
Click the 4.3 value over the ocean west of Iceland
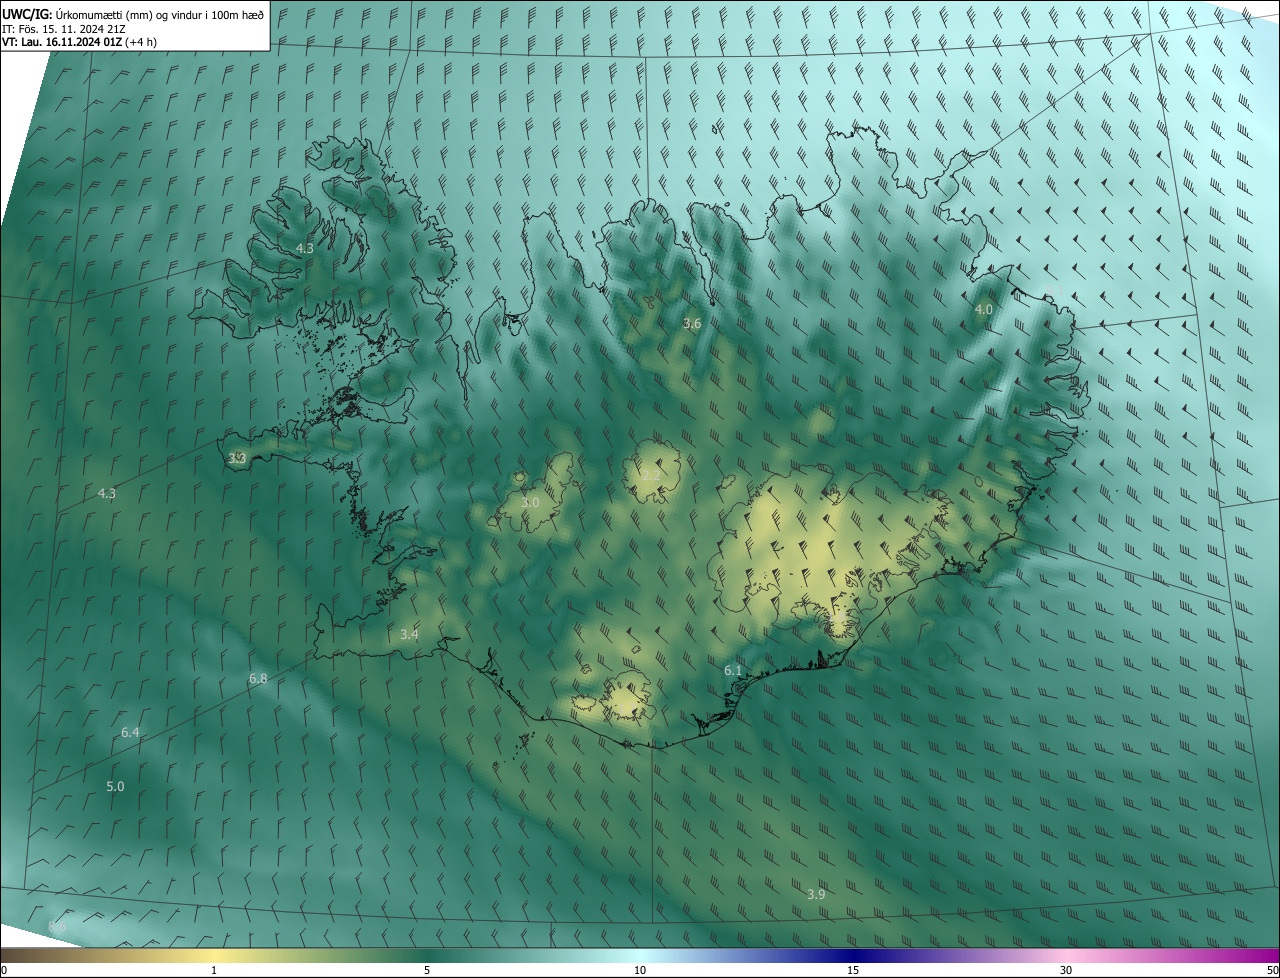(107, 493)
